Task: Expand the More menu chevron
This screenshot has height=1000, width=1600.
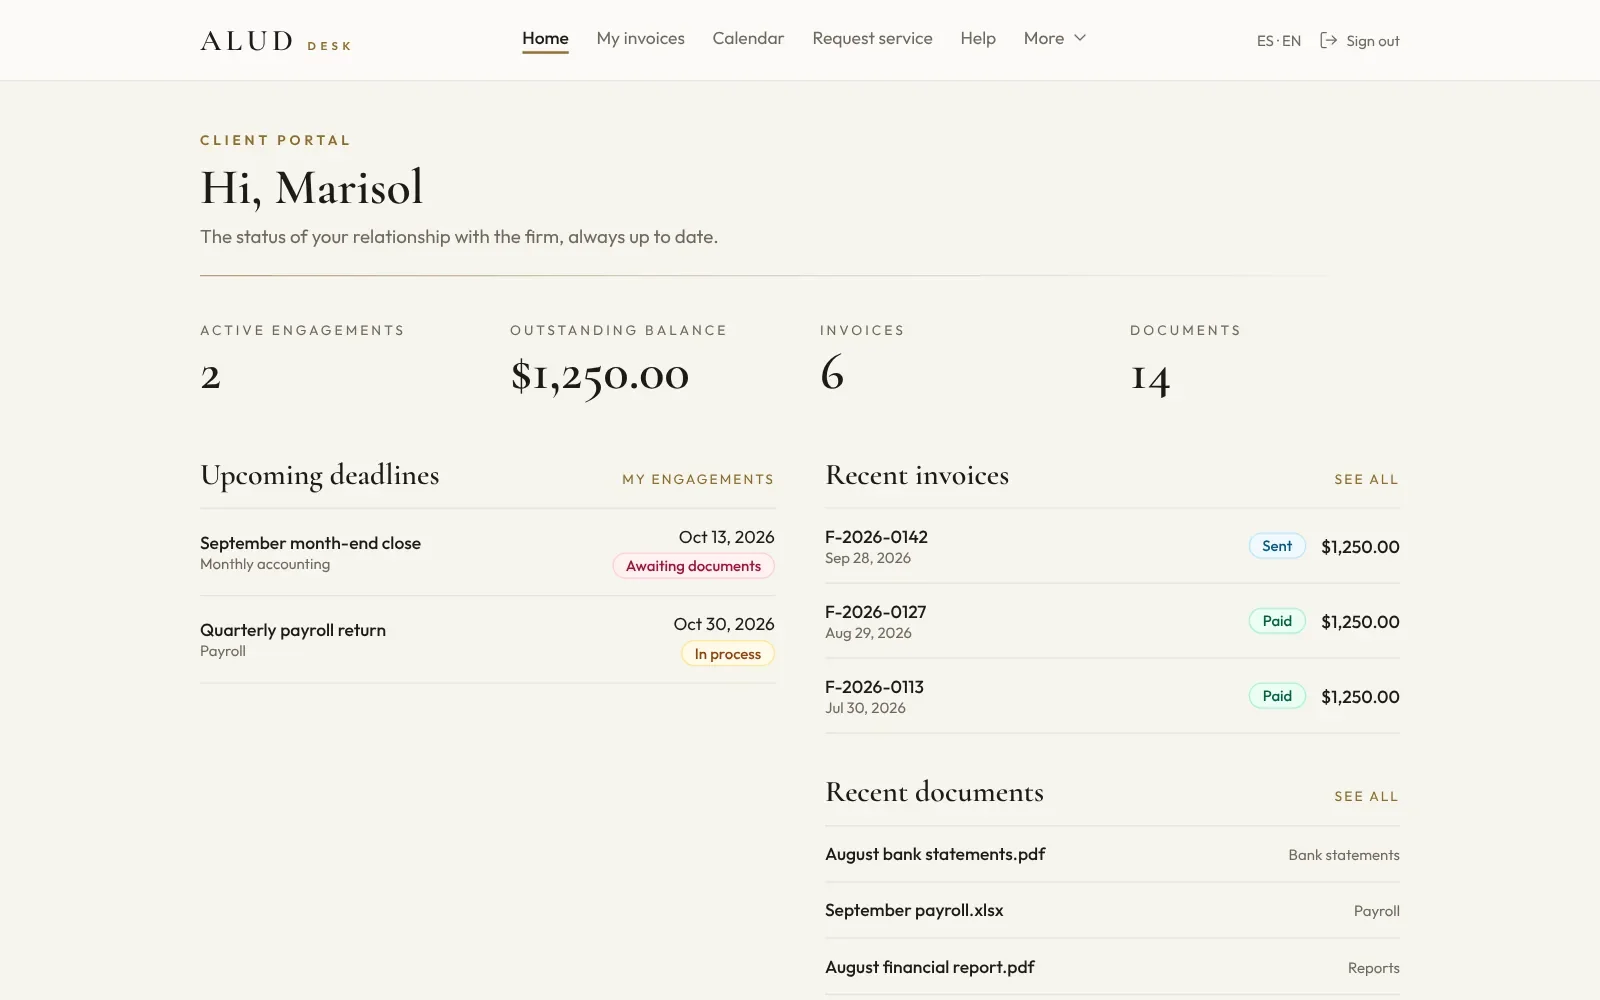Action: 1080,38
